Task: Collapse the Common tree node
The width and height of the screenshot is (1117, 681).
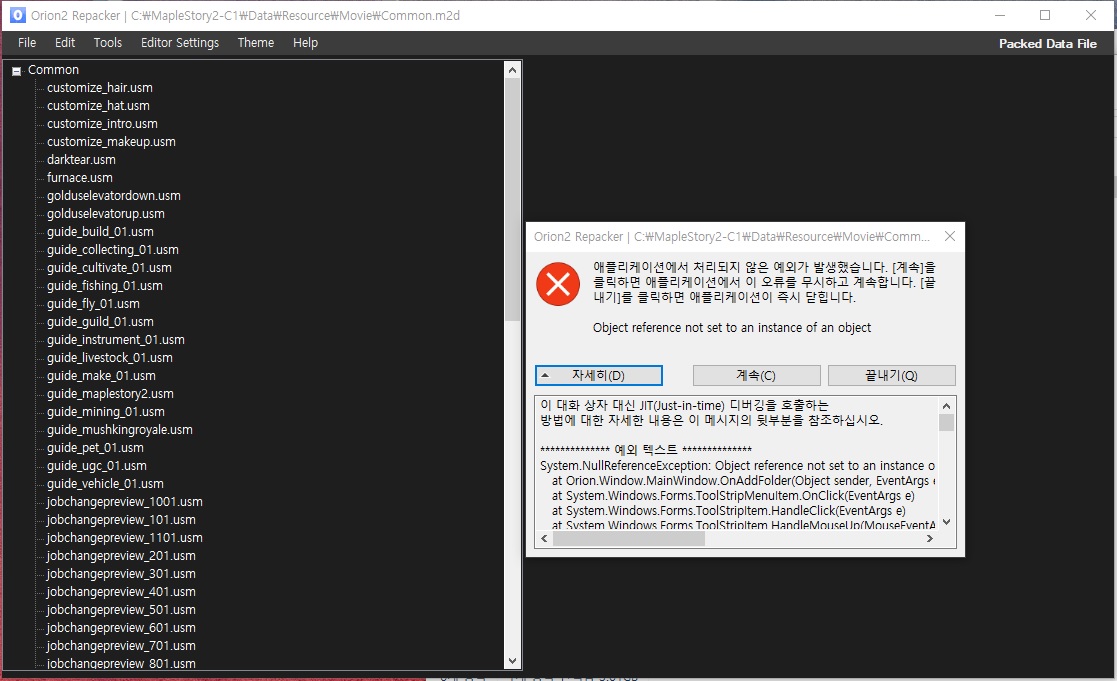Action: pyautogui.click(x=16, y=71)
